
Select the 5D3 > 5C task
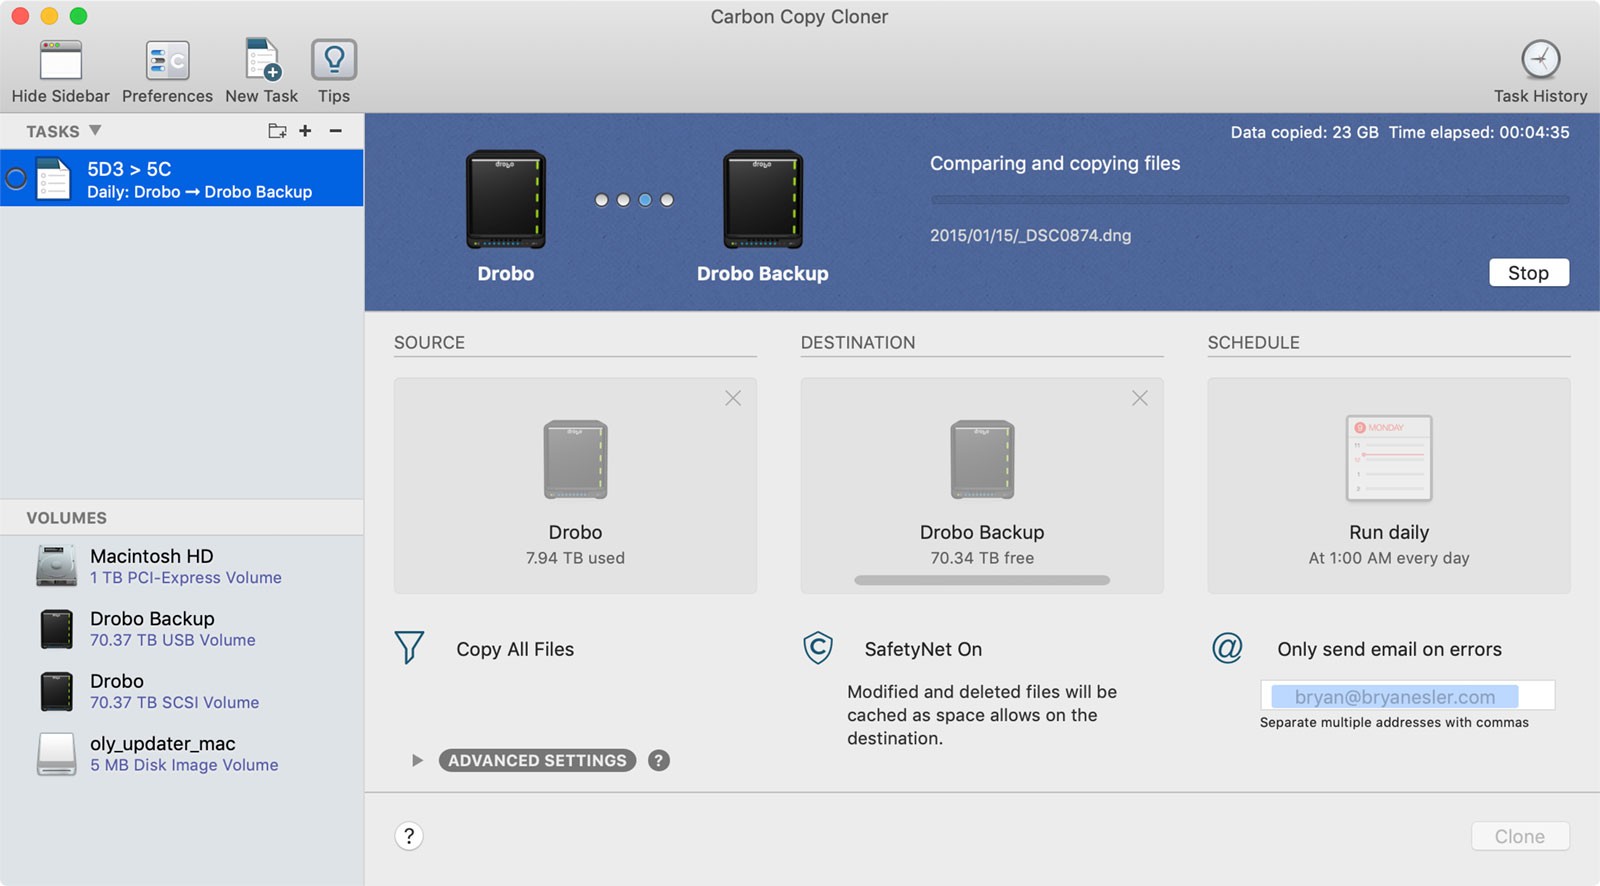click(x=182, y=179)
